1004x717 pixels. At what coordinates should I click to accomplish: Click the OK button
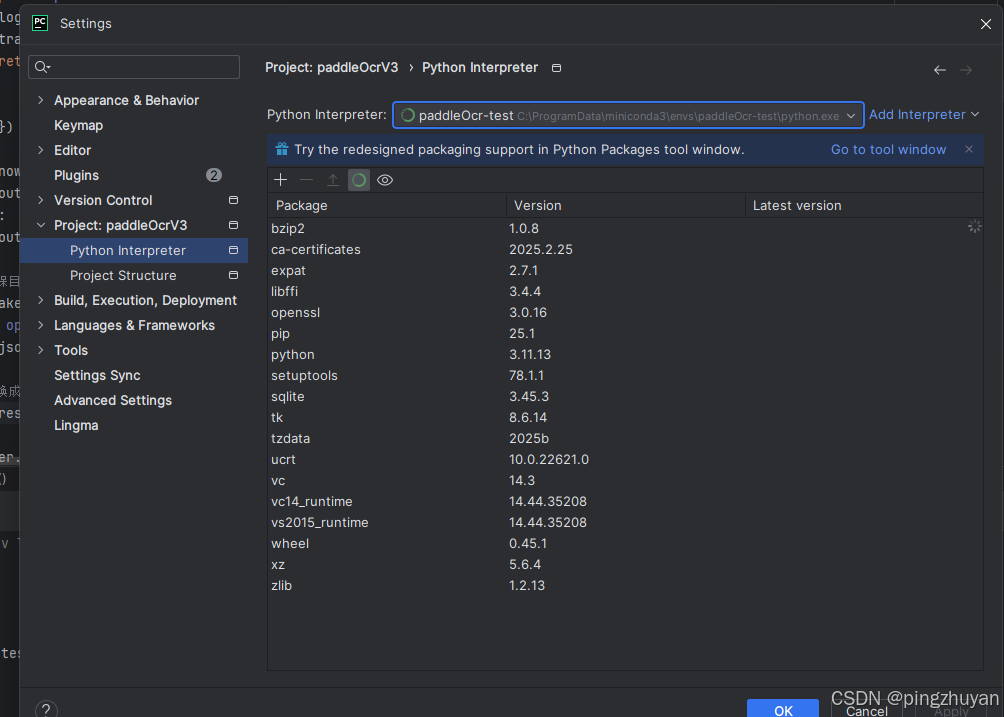(782, 709)
